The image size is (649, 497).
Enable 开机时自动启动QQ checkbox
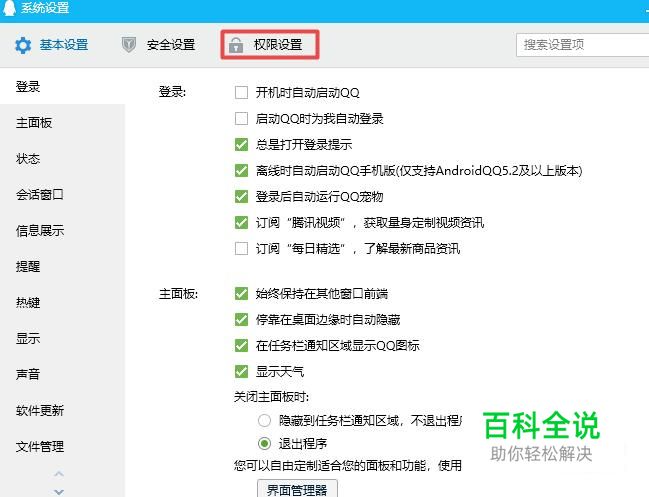pos(241,92)
